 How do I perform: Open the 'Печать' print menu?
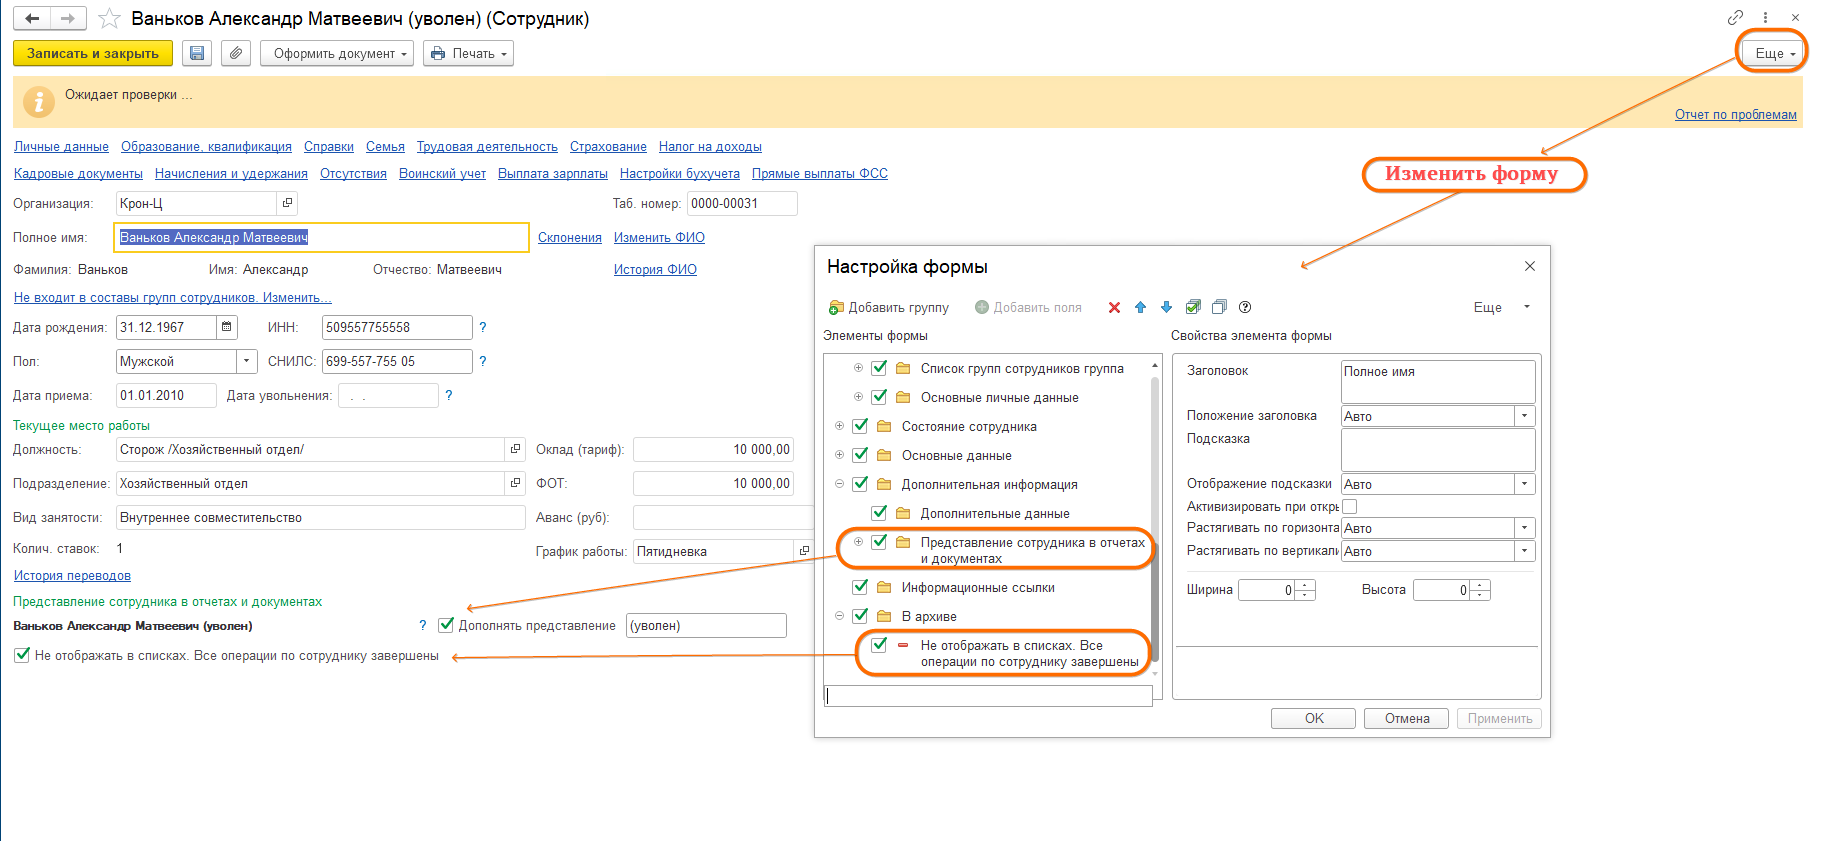pos(468,53)
